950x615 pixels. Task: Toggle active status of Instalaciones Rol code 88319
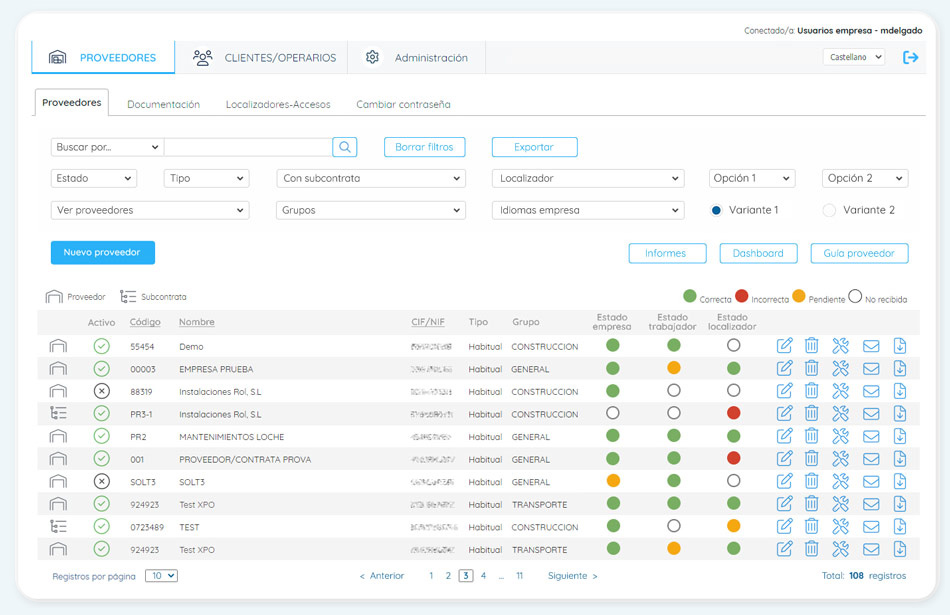click(x=102, y=391)
